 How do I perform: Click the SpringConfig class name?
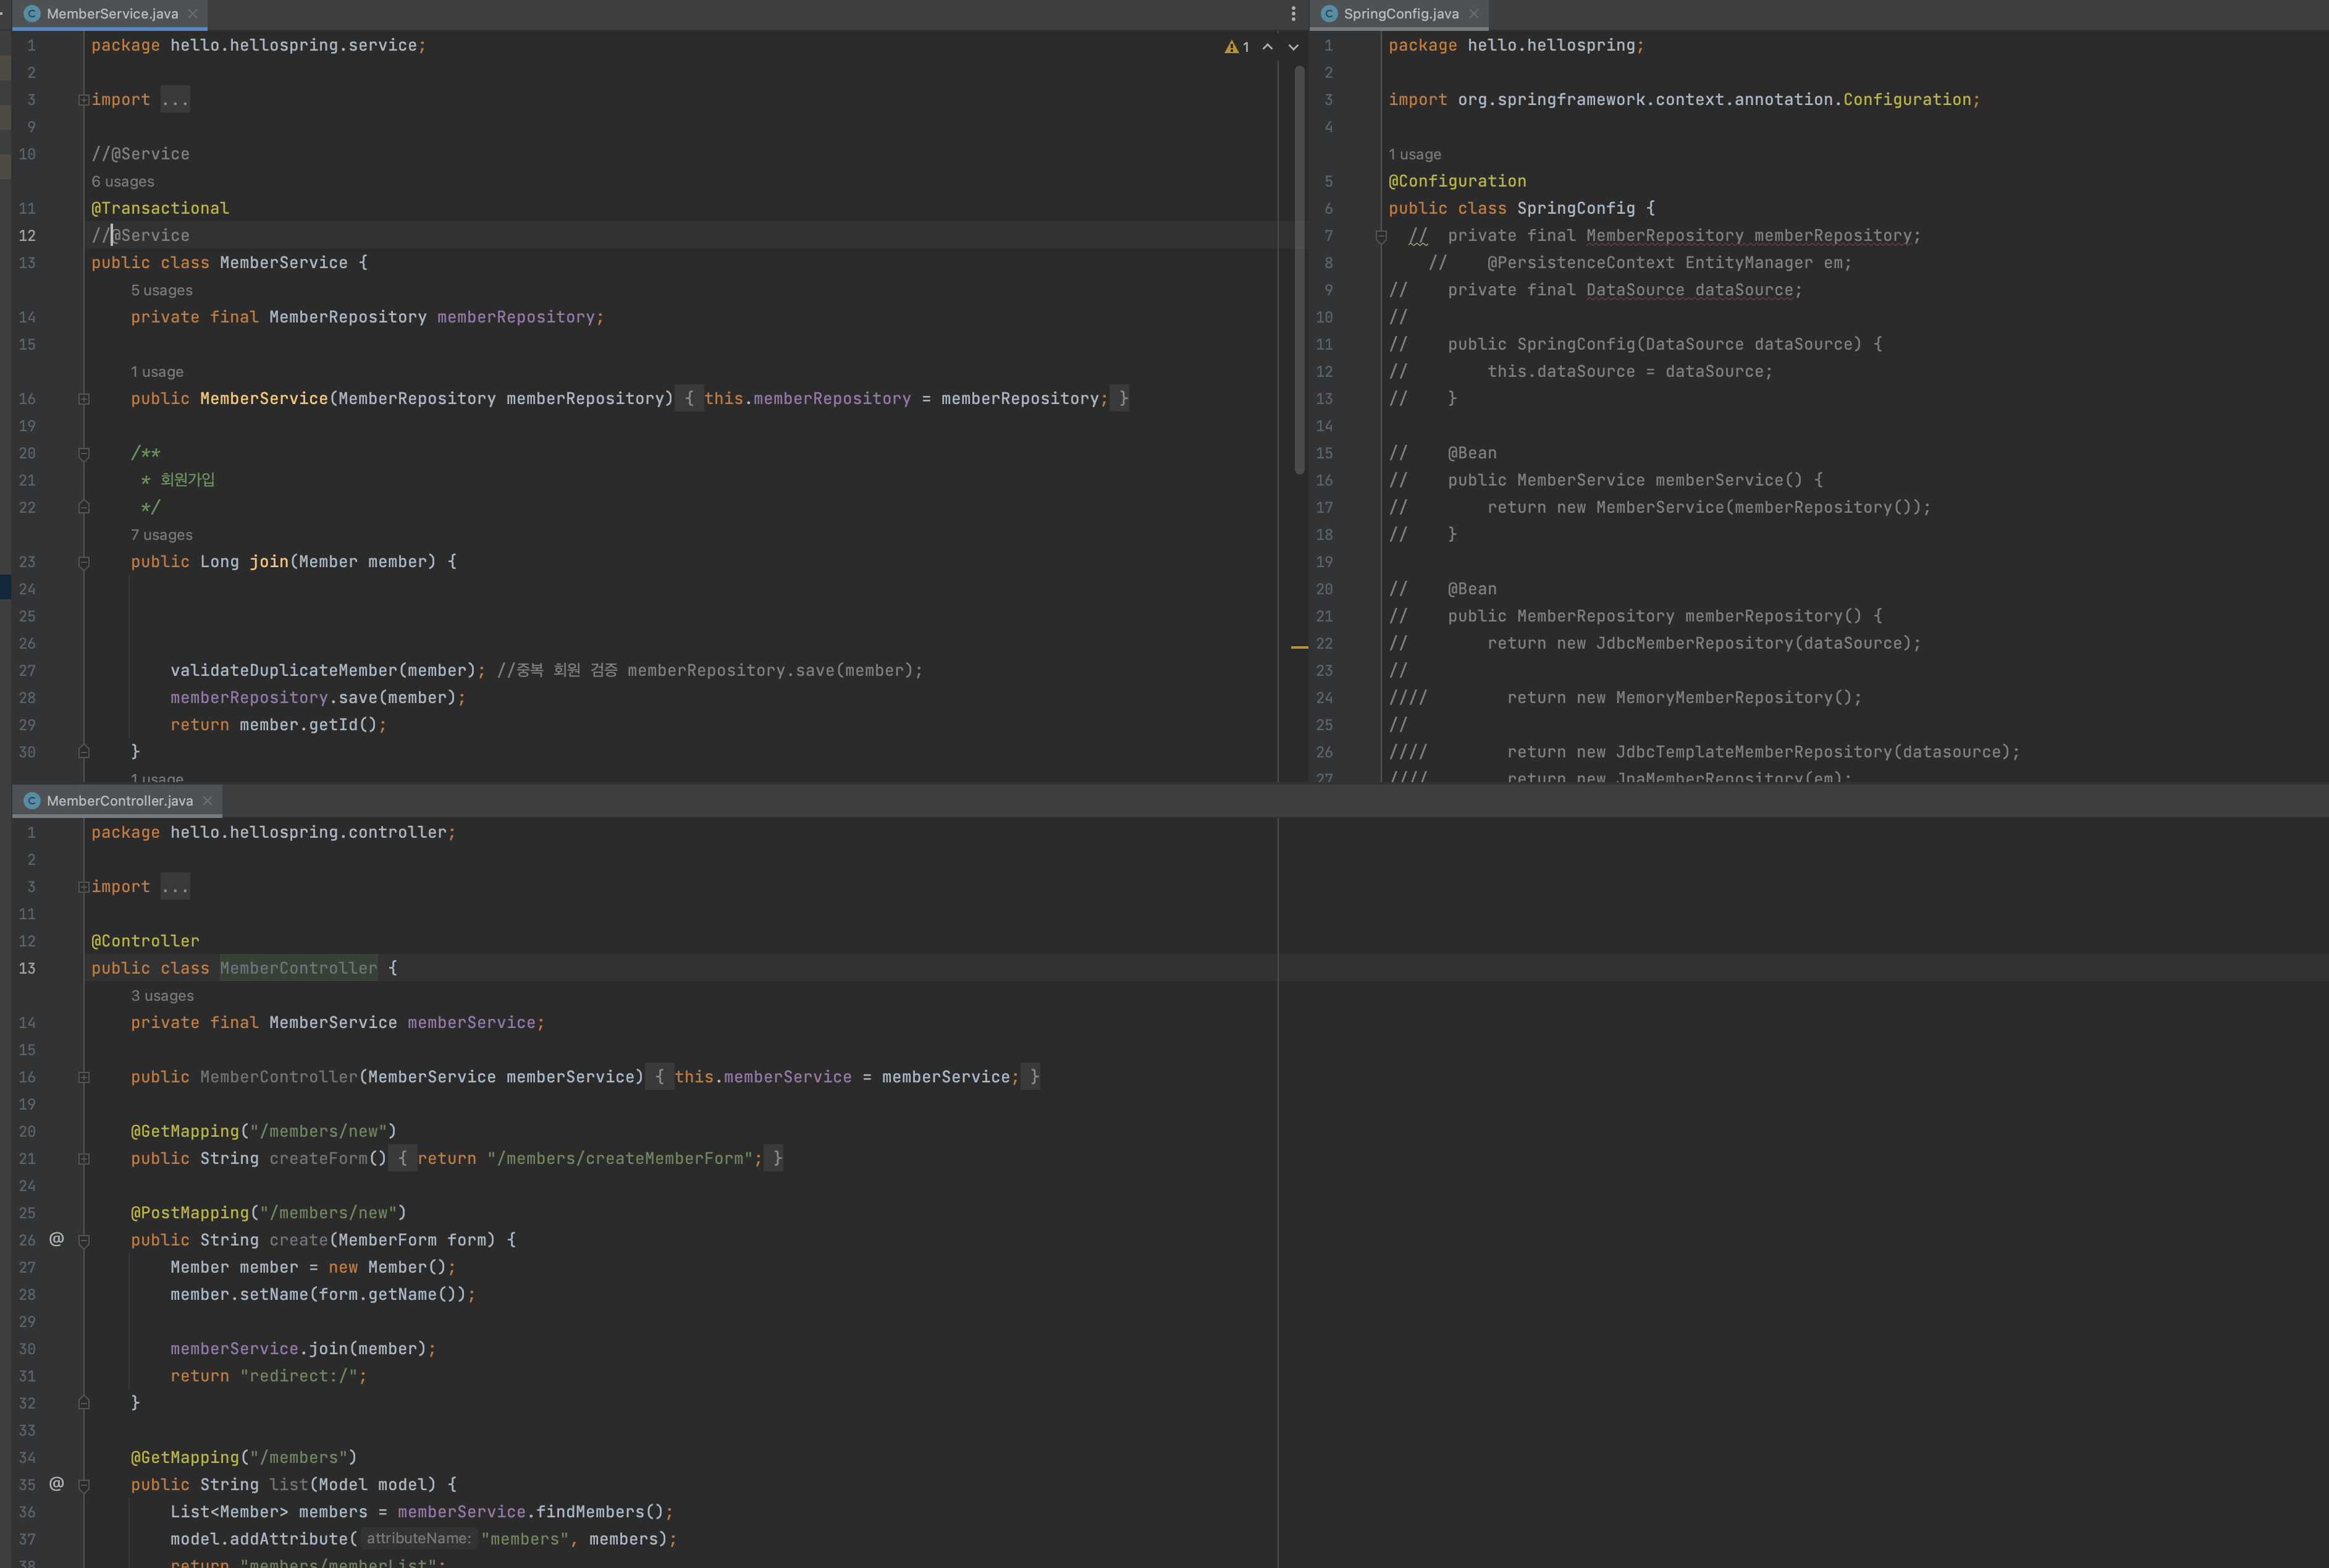coord(1576,208)
